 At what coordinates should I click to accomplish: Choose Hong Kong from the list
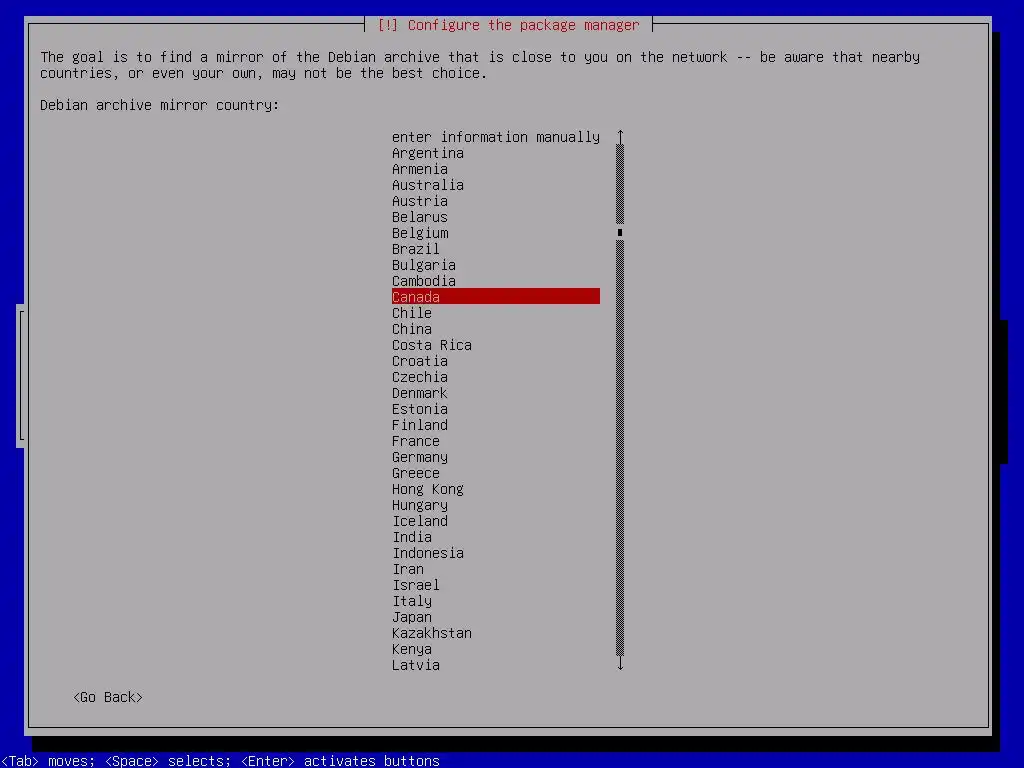[496, 489]
